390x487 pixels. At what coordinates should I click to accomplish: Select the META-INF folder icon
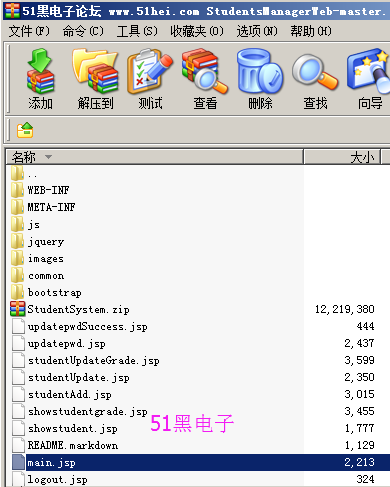pos(17,207)
